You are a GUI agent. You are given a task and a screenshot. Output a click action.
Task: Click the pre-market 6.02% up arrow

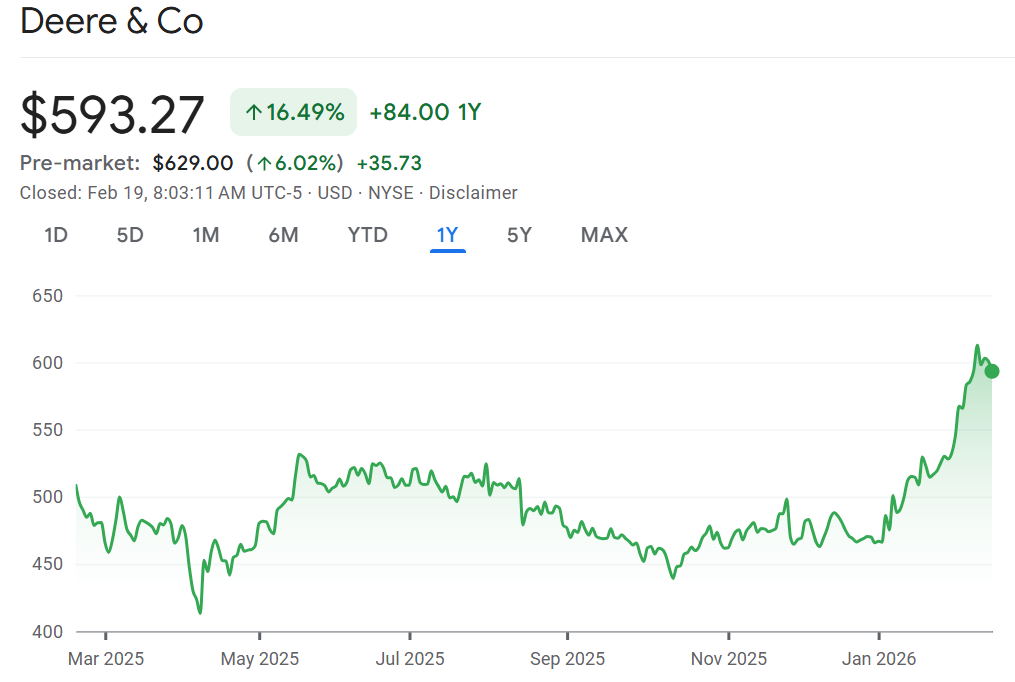click(264, 163)
